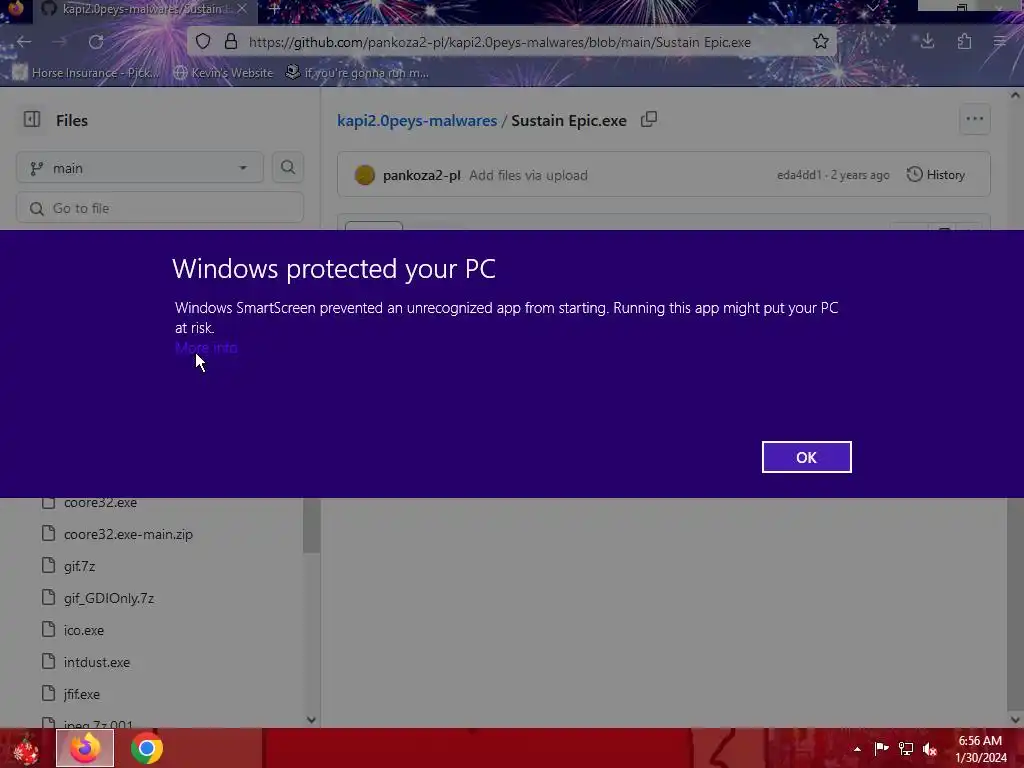The height and width of the screenshot is (768, 1024).
Task: Click file tree scroll down arrow
Action: pos(312,720)
